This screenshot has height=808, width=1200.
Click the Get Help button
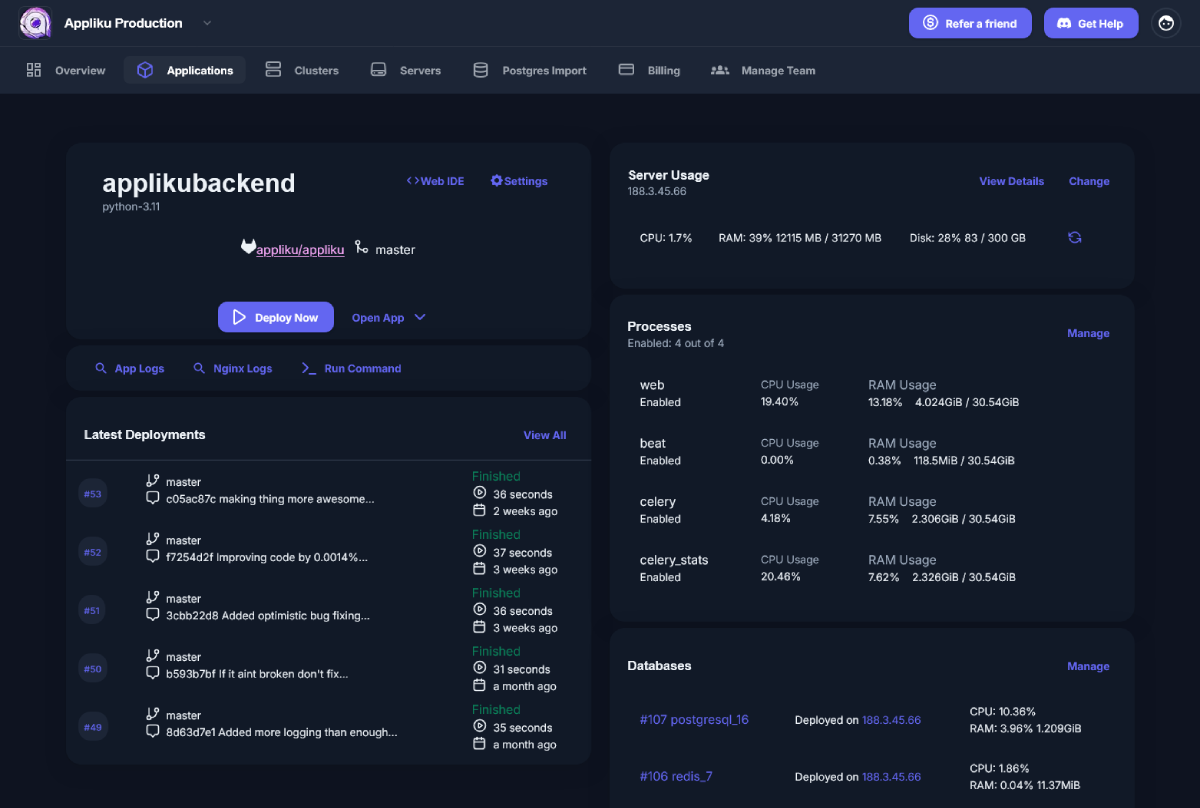point(1091,23)
